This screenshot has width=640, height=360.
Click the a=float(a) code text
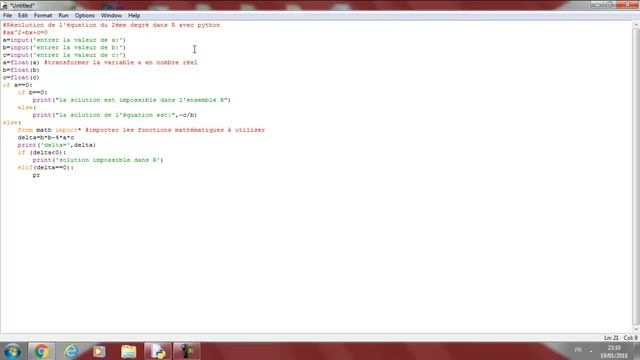[21, 62]
